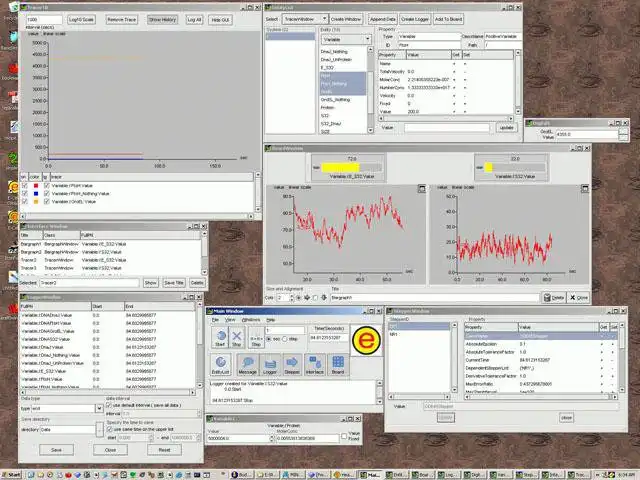Open TracerWindow select dropdown in EntityList

pyautogui.click(x=304, y=19)
